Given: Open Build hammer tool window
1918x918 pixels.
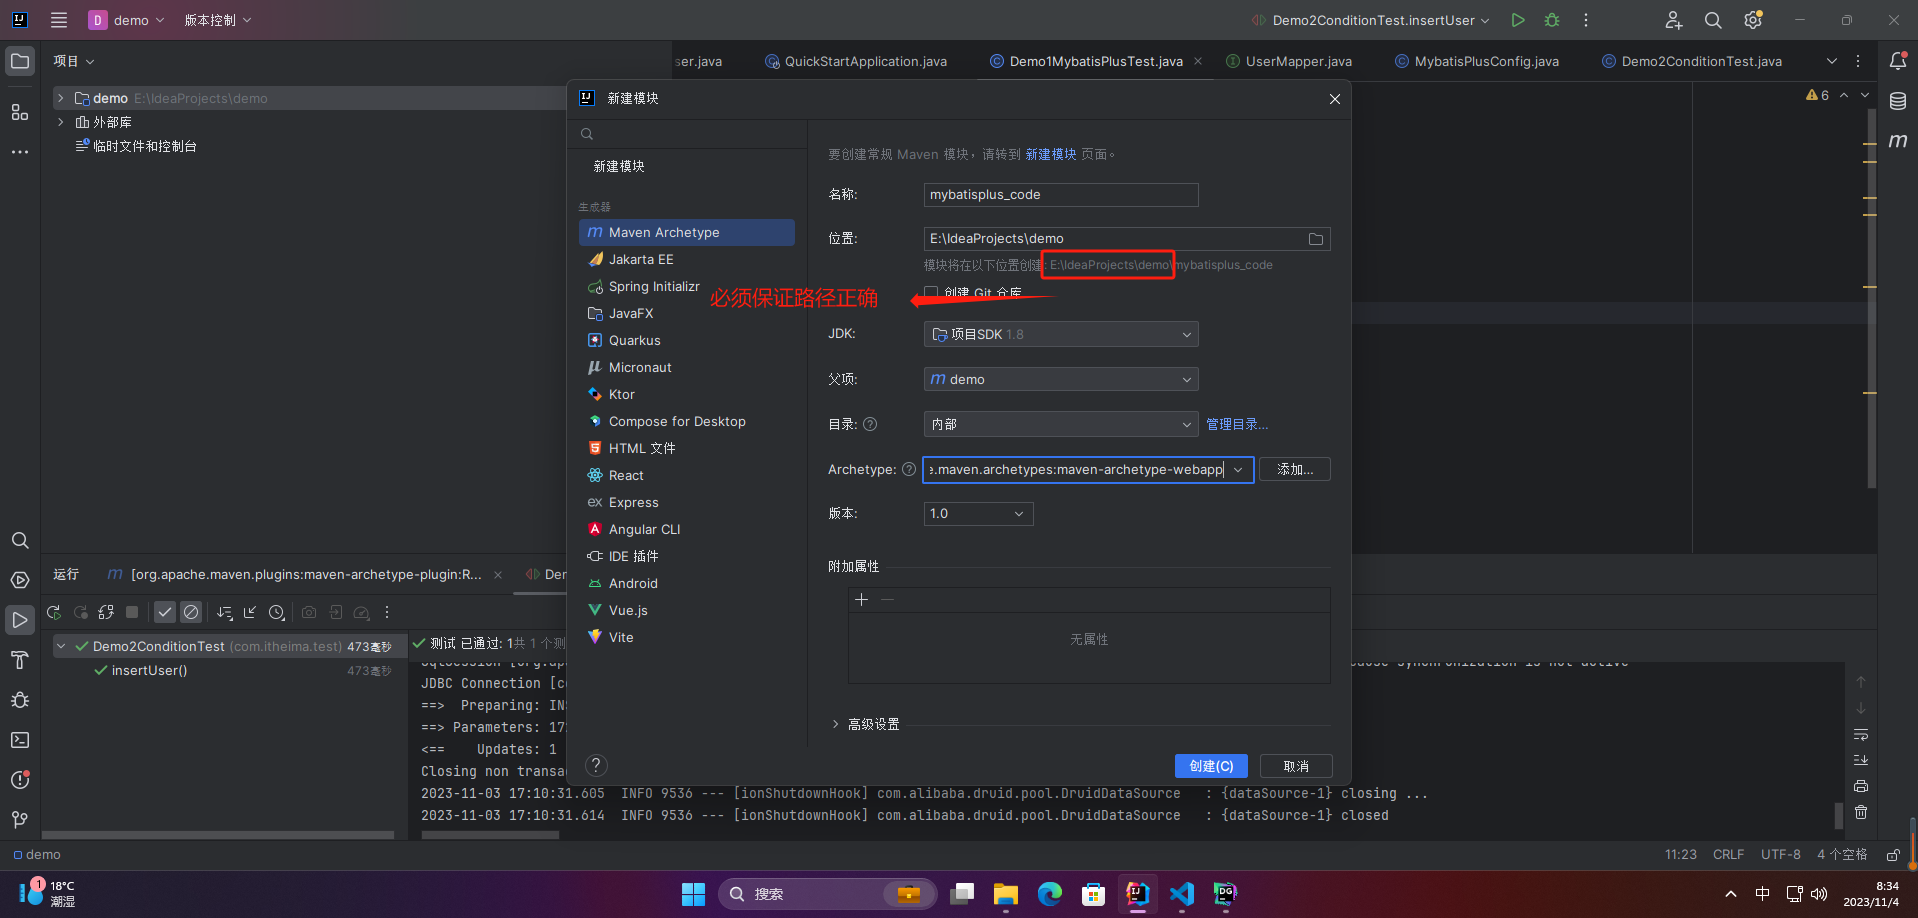Looking at the screenshot, I should point(20,660).
